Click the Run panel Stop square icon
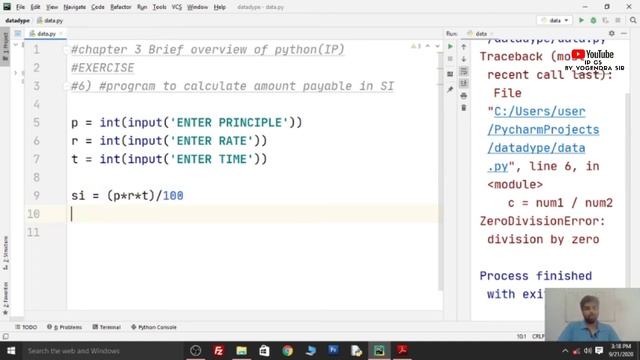 (450, 59)
